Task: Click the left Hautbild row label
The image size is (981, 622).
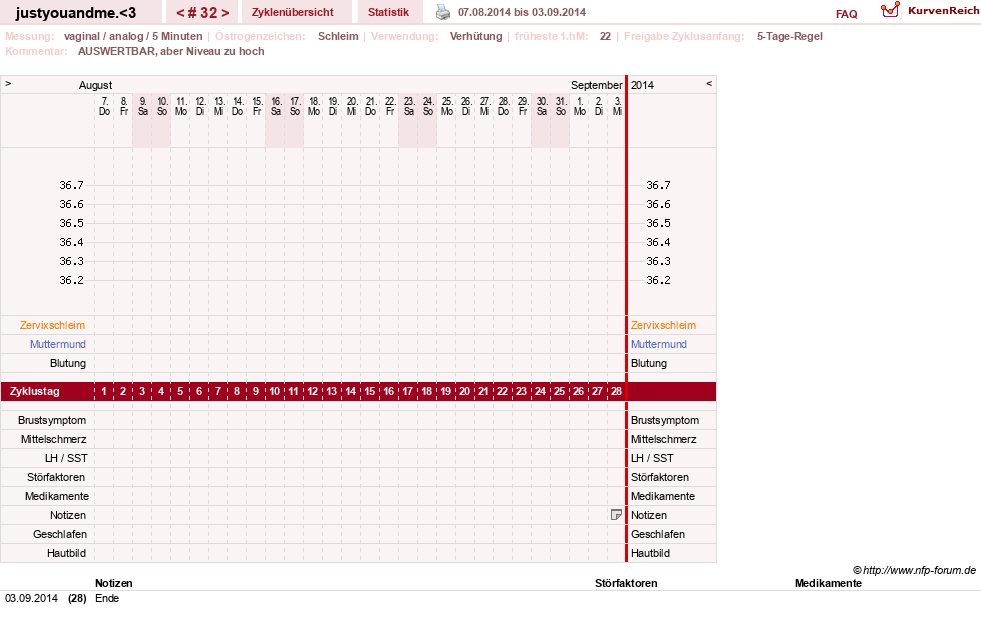Action: click(66, 553)
